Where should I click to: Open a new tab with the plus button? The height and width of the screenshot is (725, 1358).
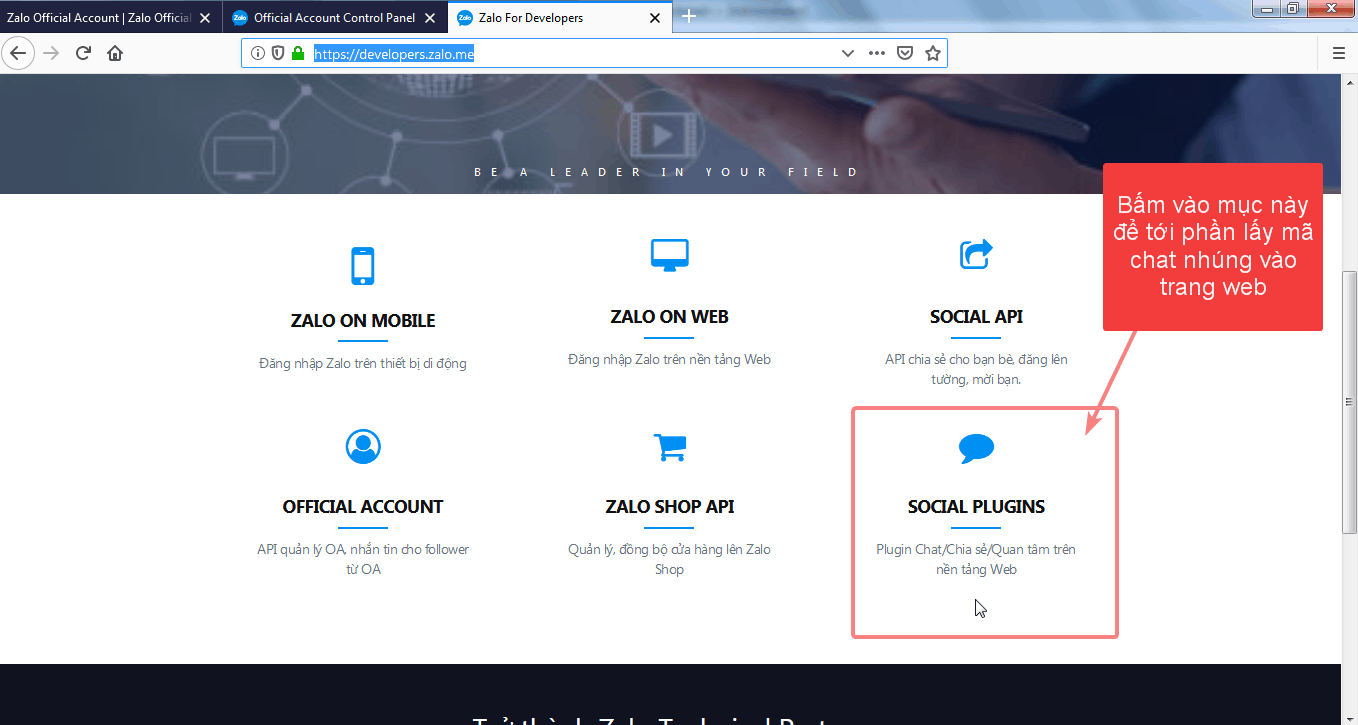689,17
